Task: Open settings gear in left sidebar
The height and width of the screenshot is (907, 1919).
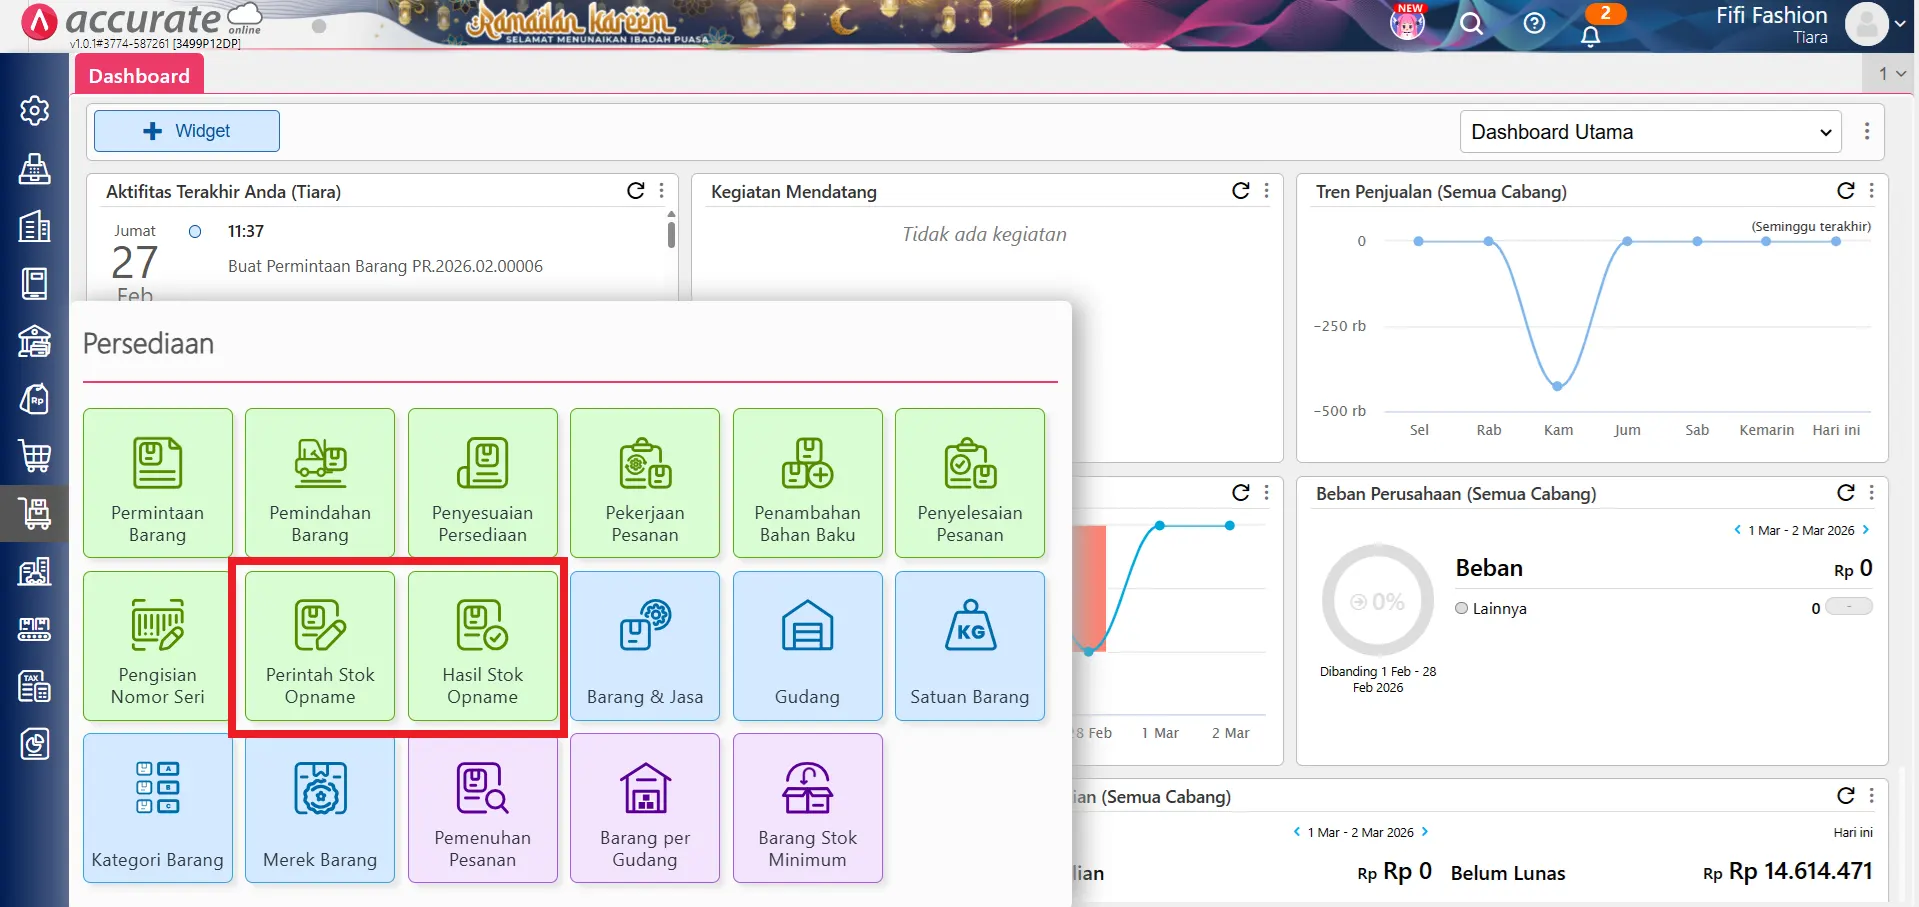Action: click(35, 110)
